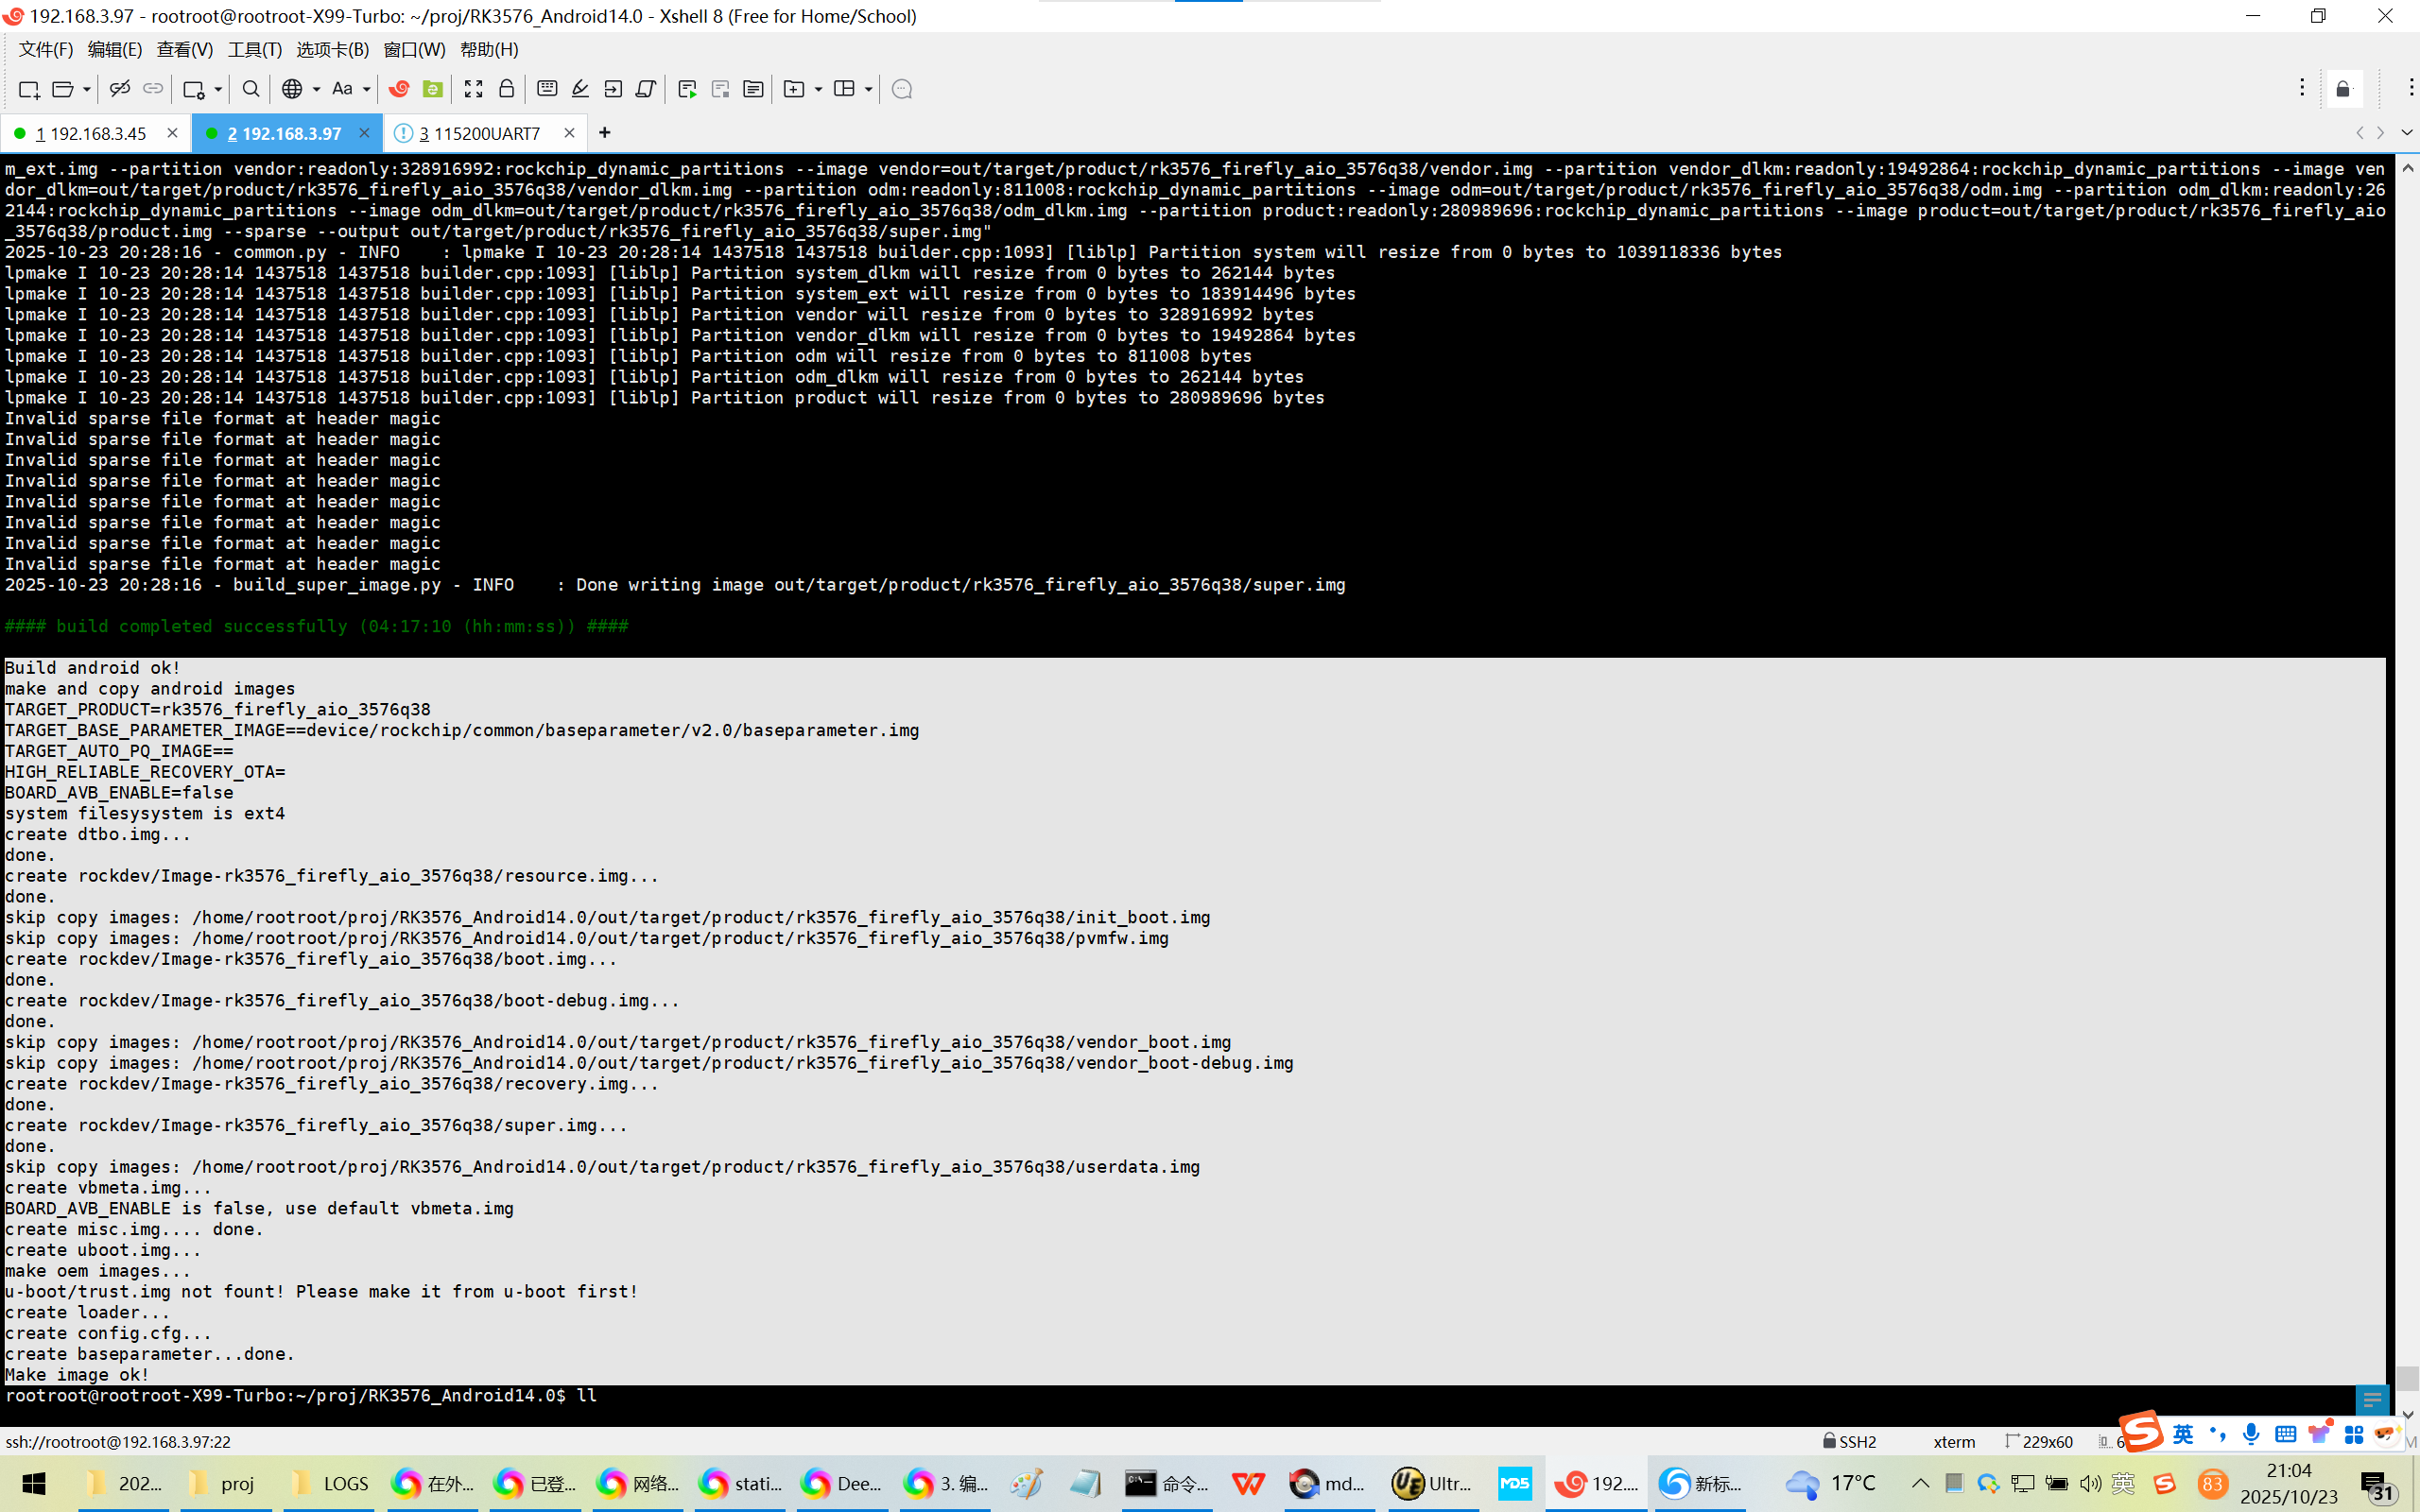Click the New Session icon
This screenshot has height=1512, width=2420.
coord(28,89)
